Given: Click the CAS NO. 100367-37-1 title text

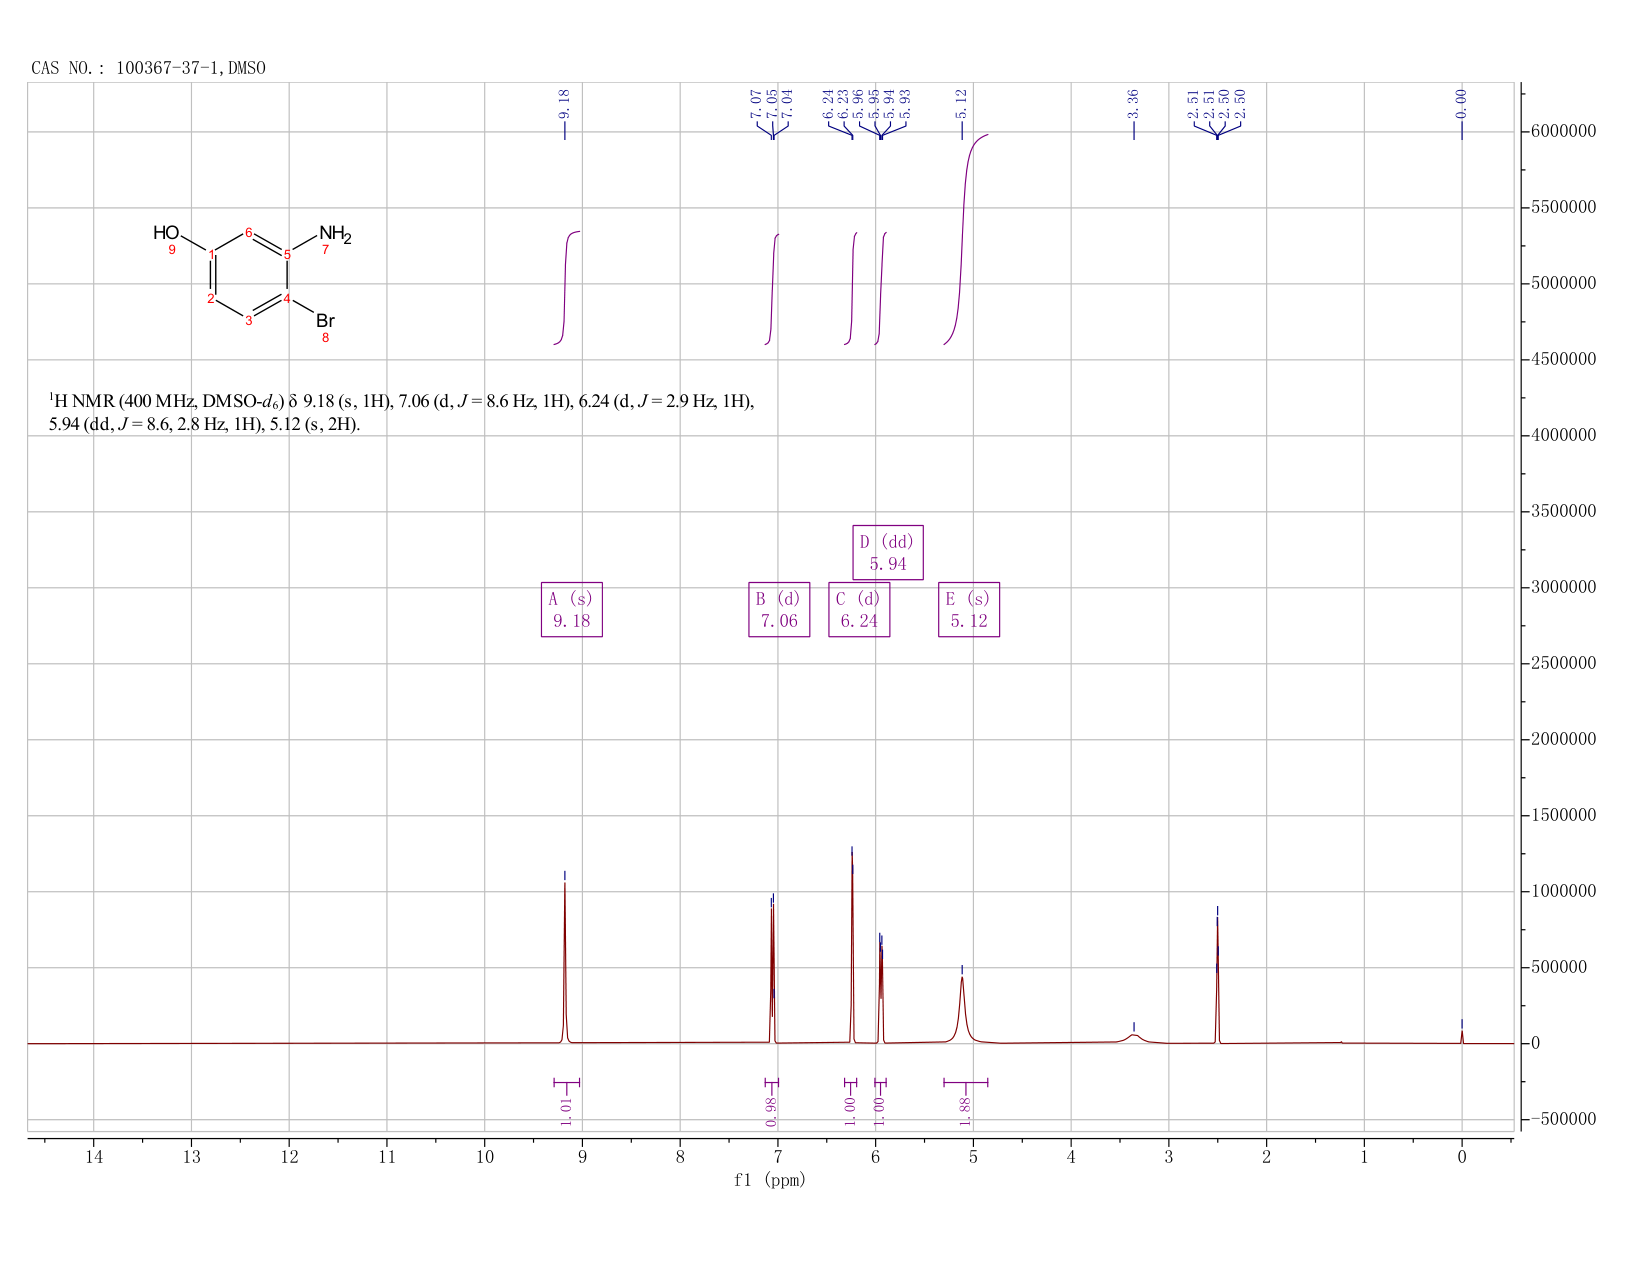Looking at the screenshot, I should pos(148,68).
